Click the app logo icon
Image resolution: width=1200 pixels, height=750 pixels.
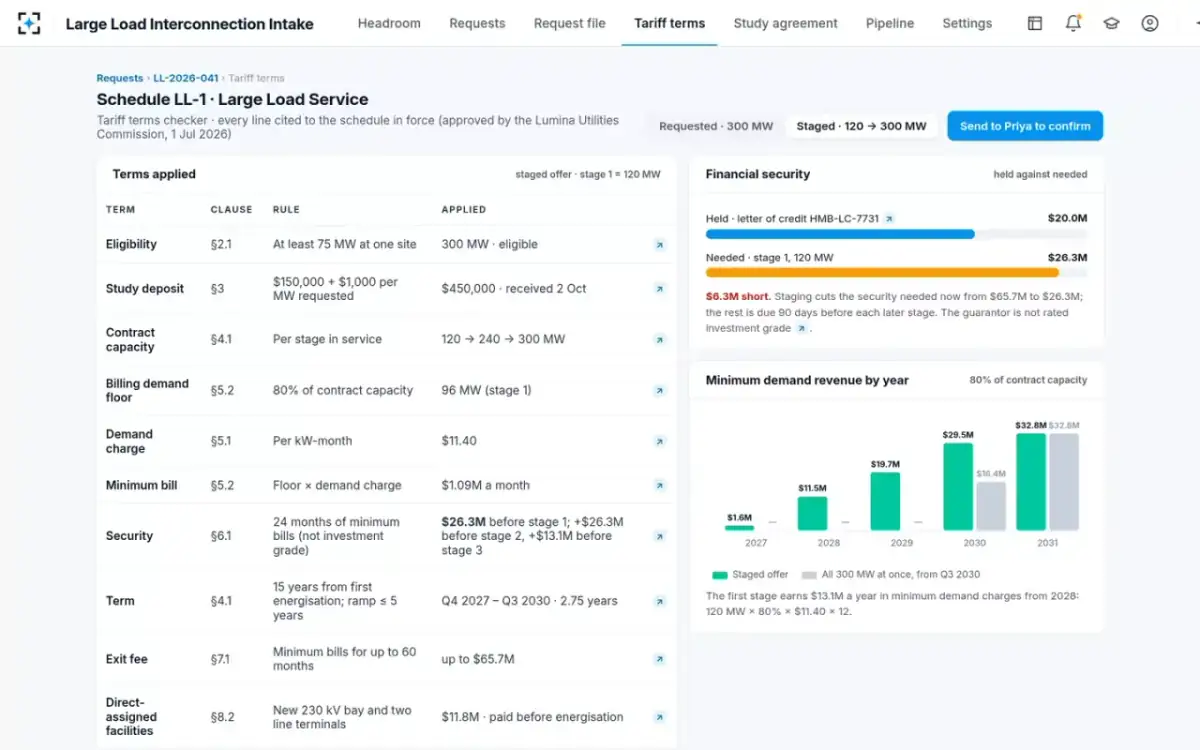coord(29,23)
